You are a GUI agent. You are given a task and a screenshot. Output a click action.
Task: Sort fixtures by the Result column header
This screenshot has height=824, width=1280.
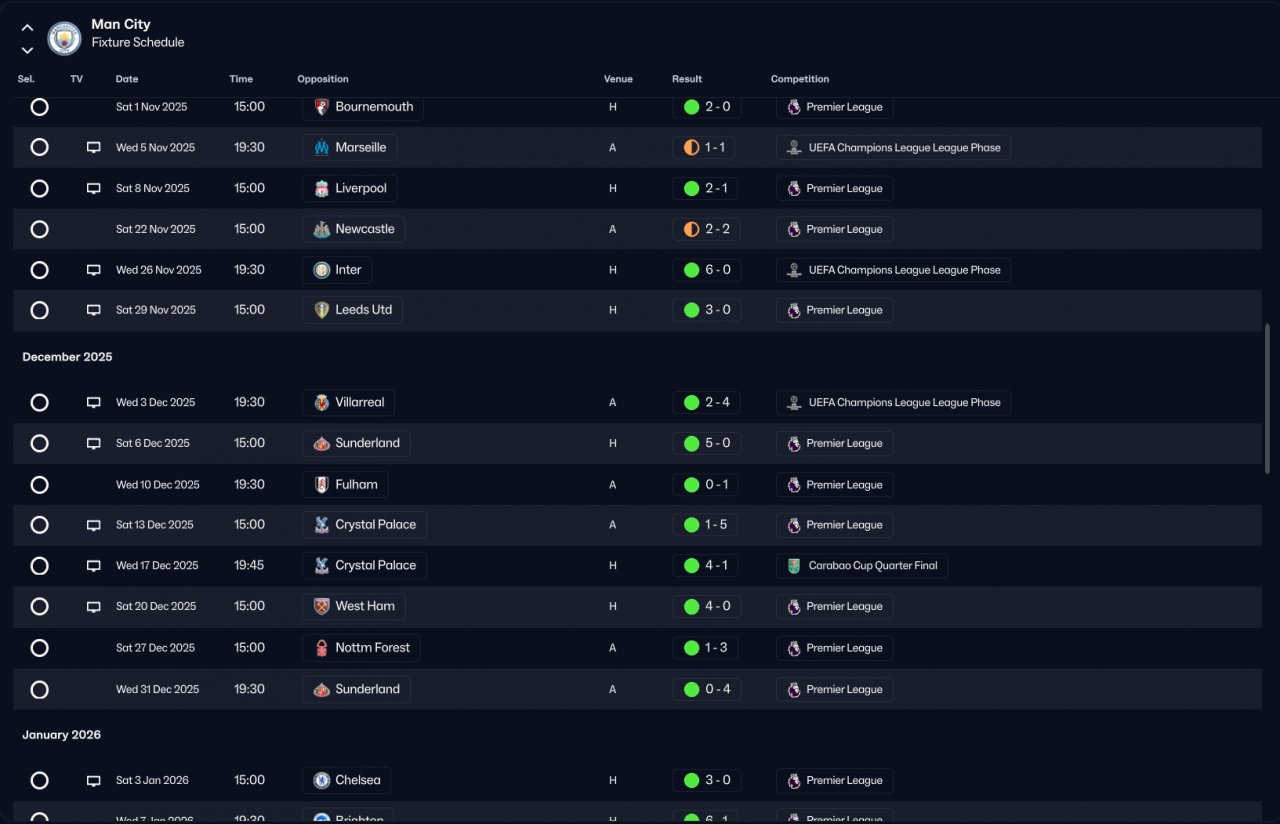click(x=687, y=79)
